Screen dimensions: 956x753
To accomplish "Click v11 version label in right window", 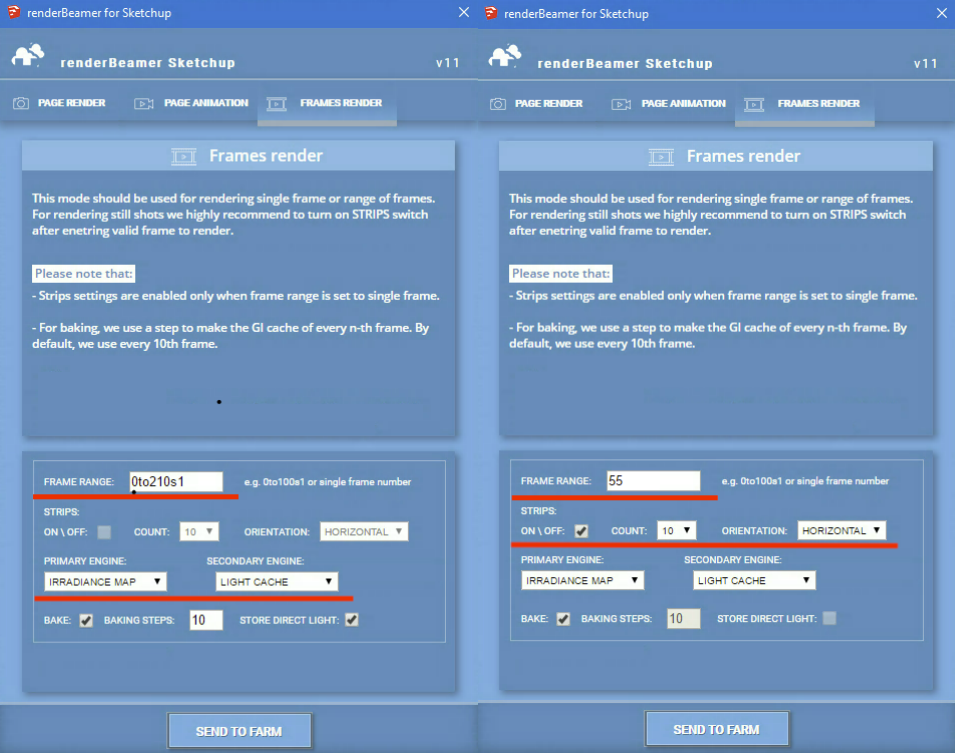I will (926, 63).
